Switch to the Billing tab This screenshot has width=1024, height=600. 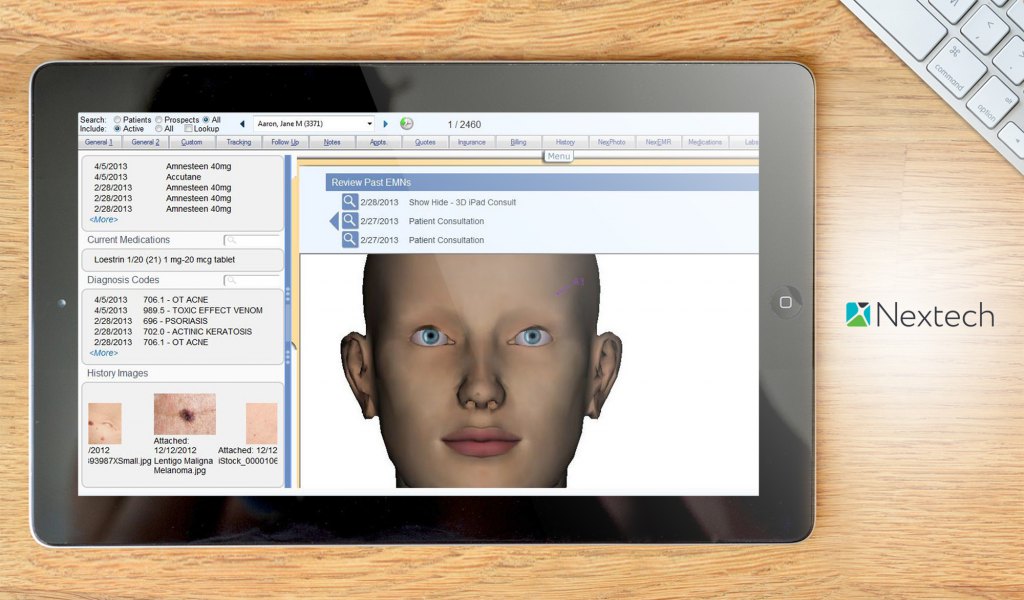tap(518, 142)
